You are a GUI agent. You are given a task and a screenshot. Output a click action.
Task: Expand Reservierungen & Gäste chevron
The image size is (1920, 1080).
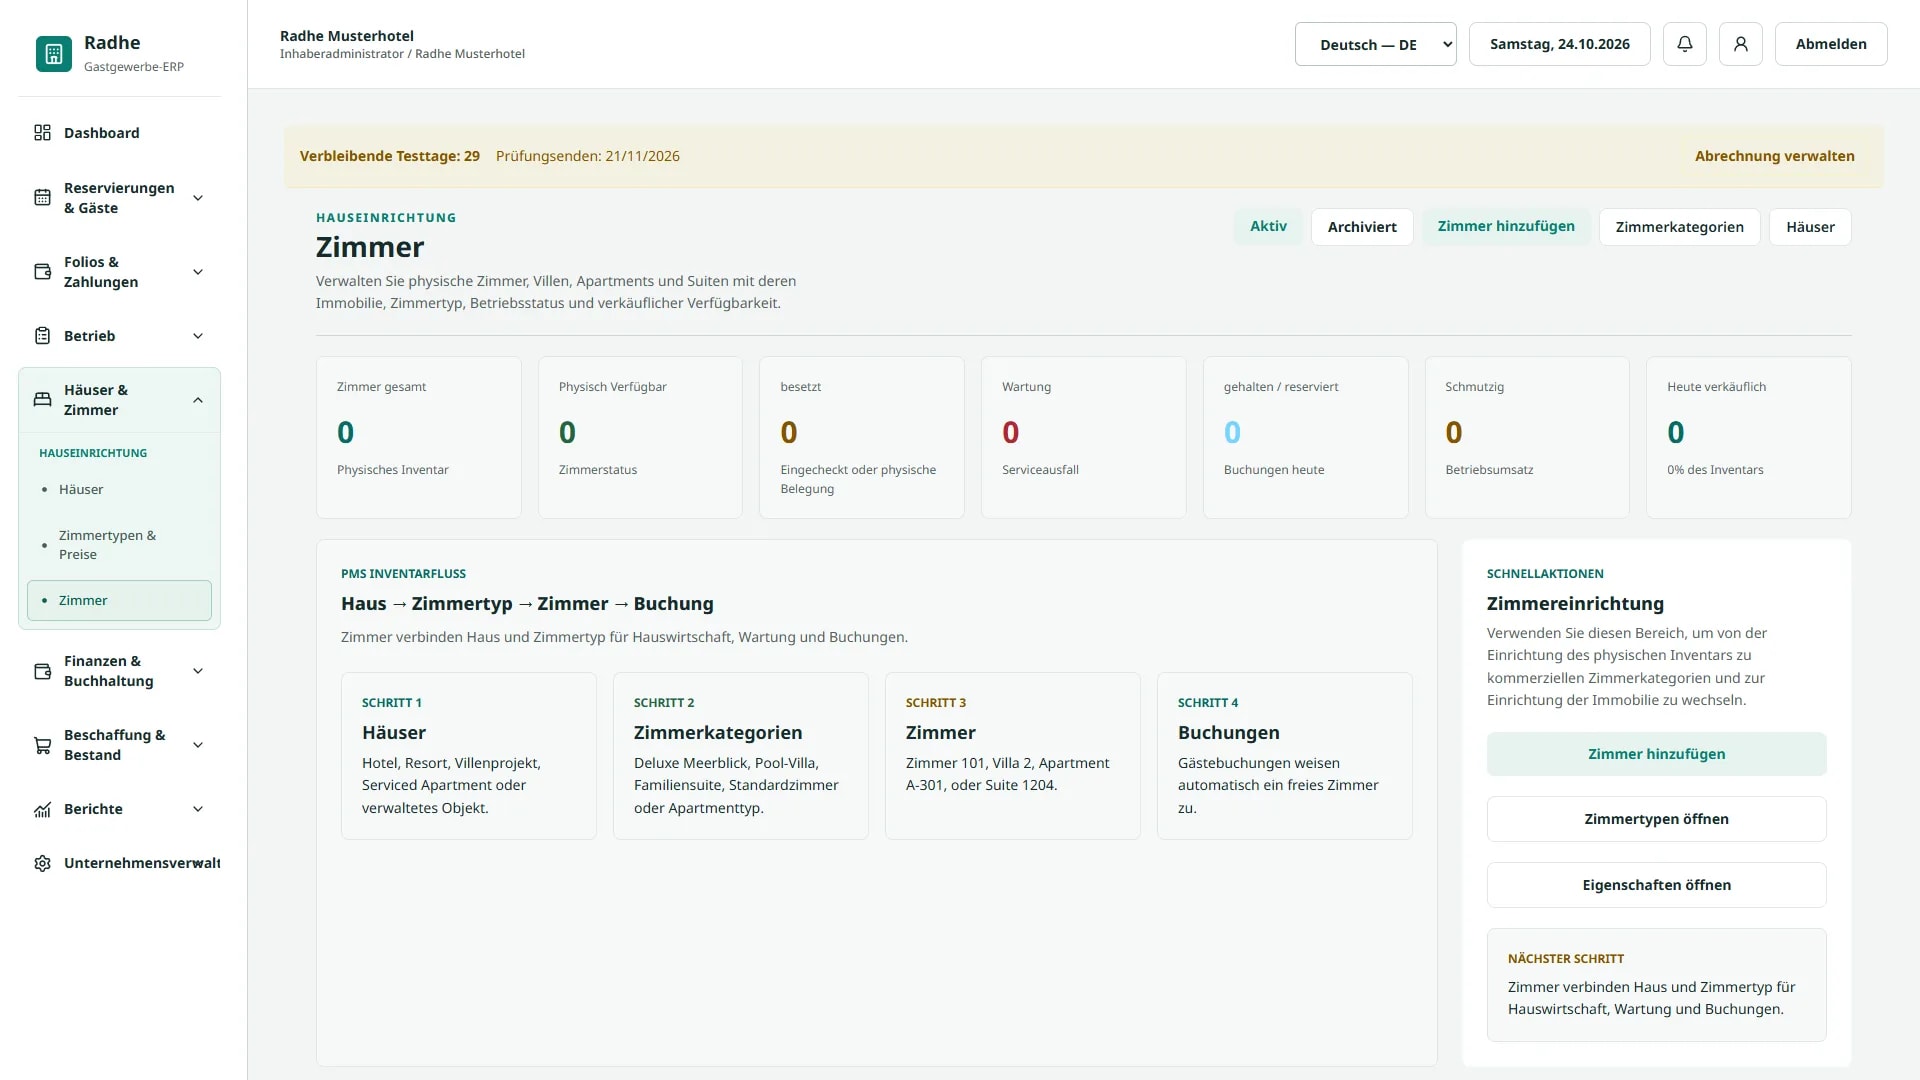click(198, 198)
